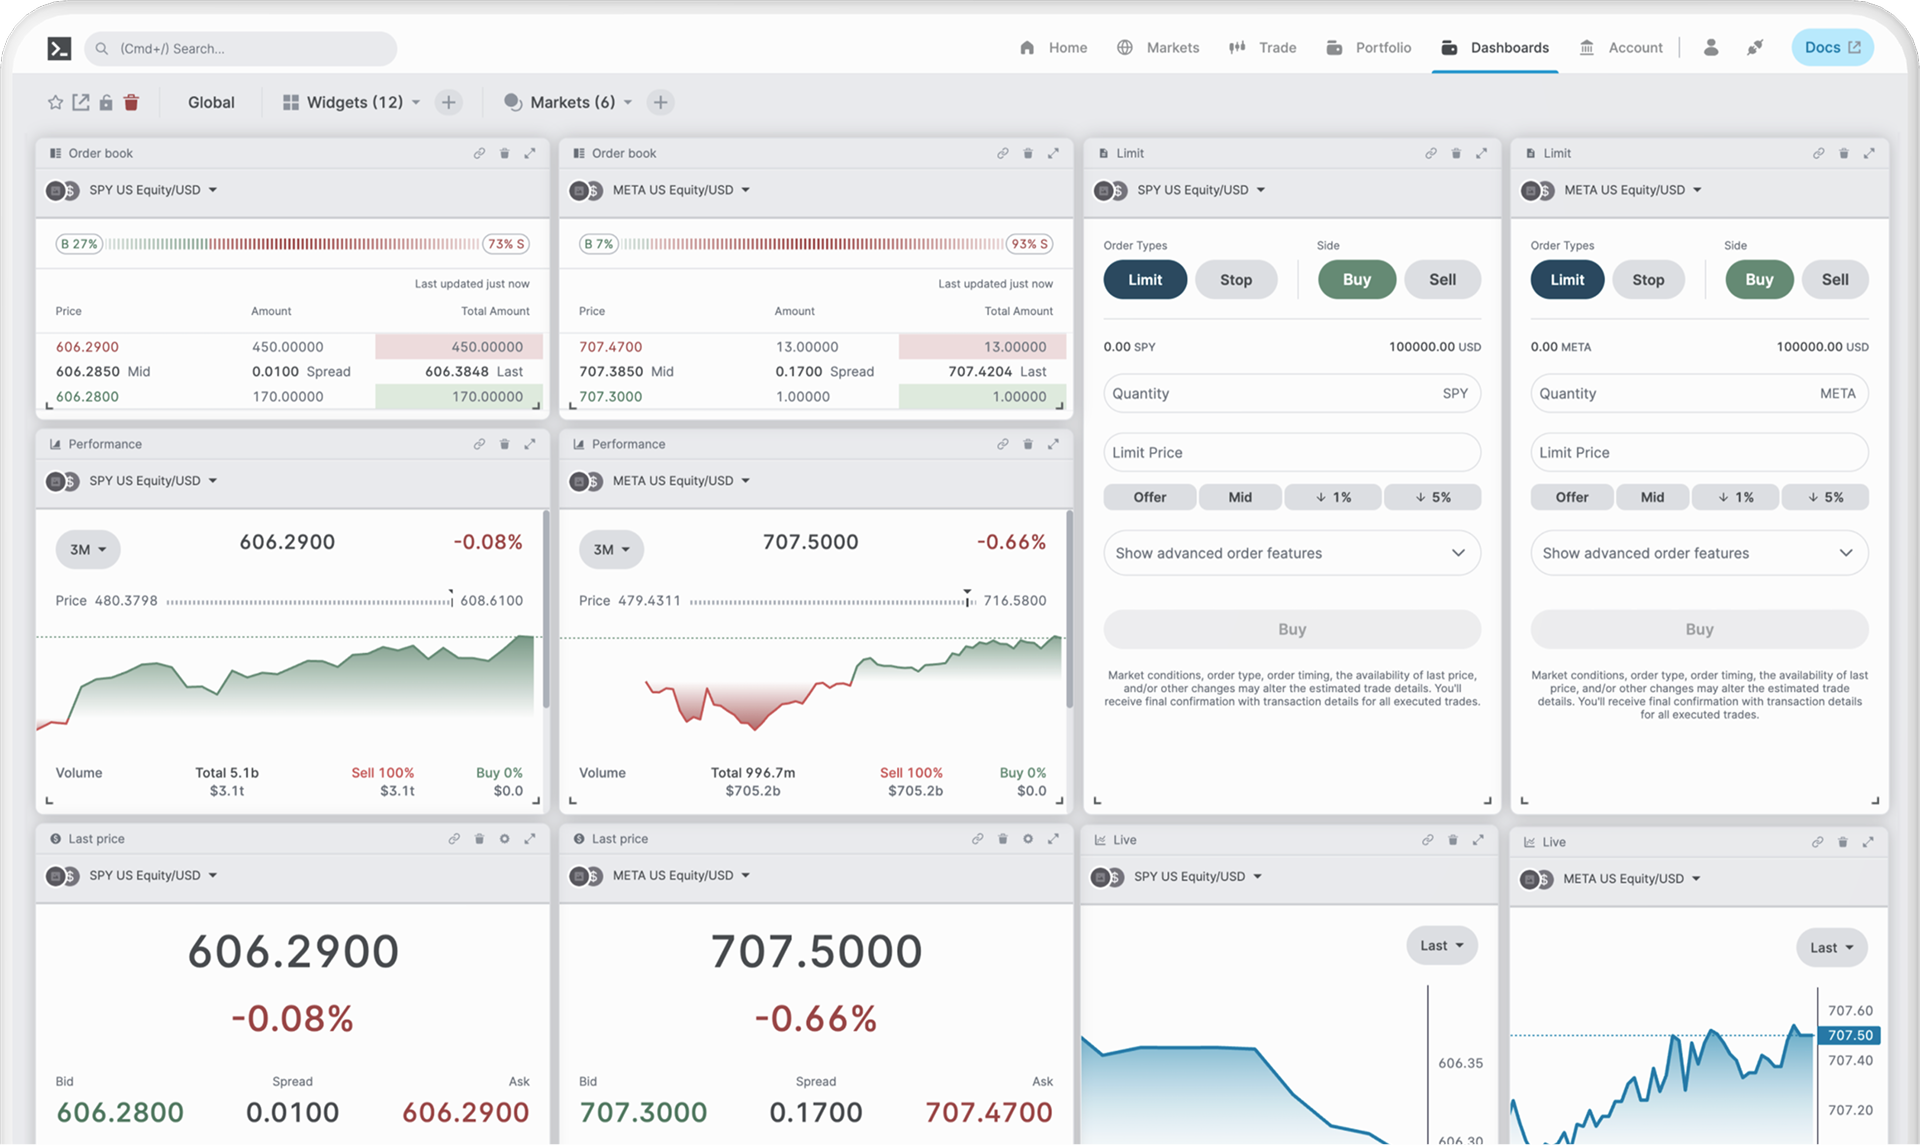
Task: Open the link icon on the SPY Order book widget
Action: [479, 153]
